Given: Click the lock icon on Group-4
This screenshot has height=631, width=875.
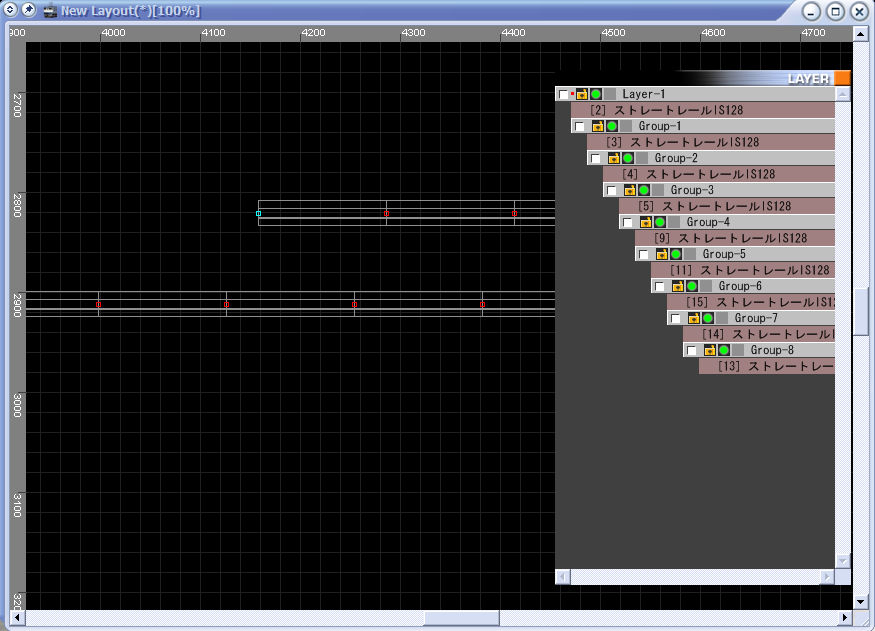Looking at the screenshot, I should coord(646,222).
